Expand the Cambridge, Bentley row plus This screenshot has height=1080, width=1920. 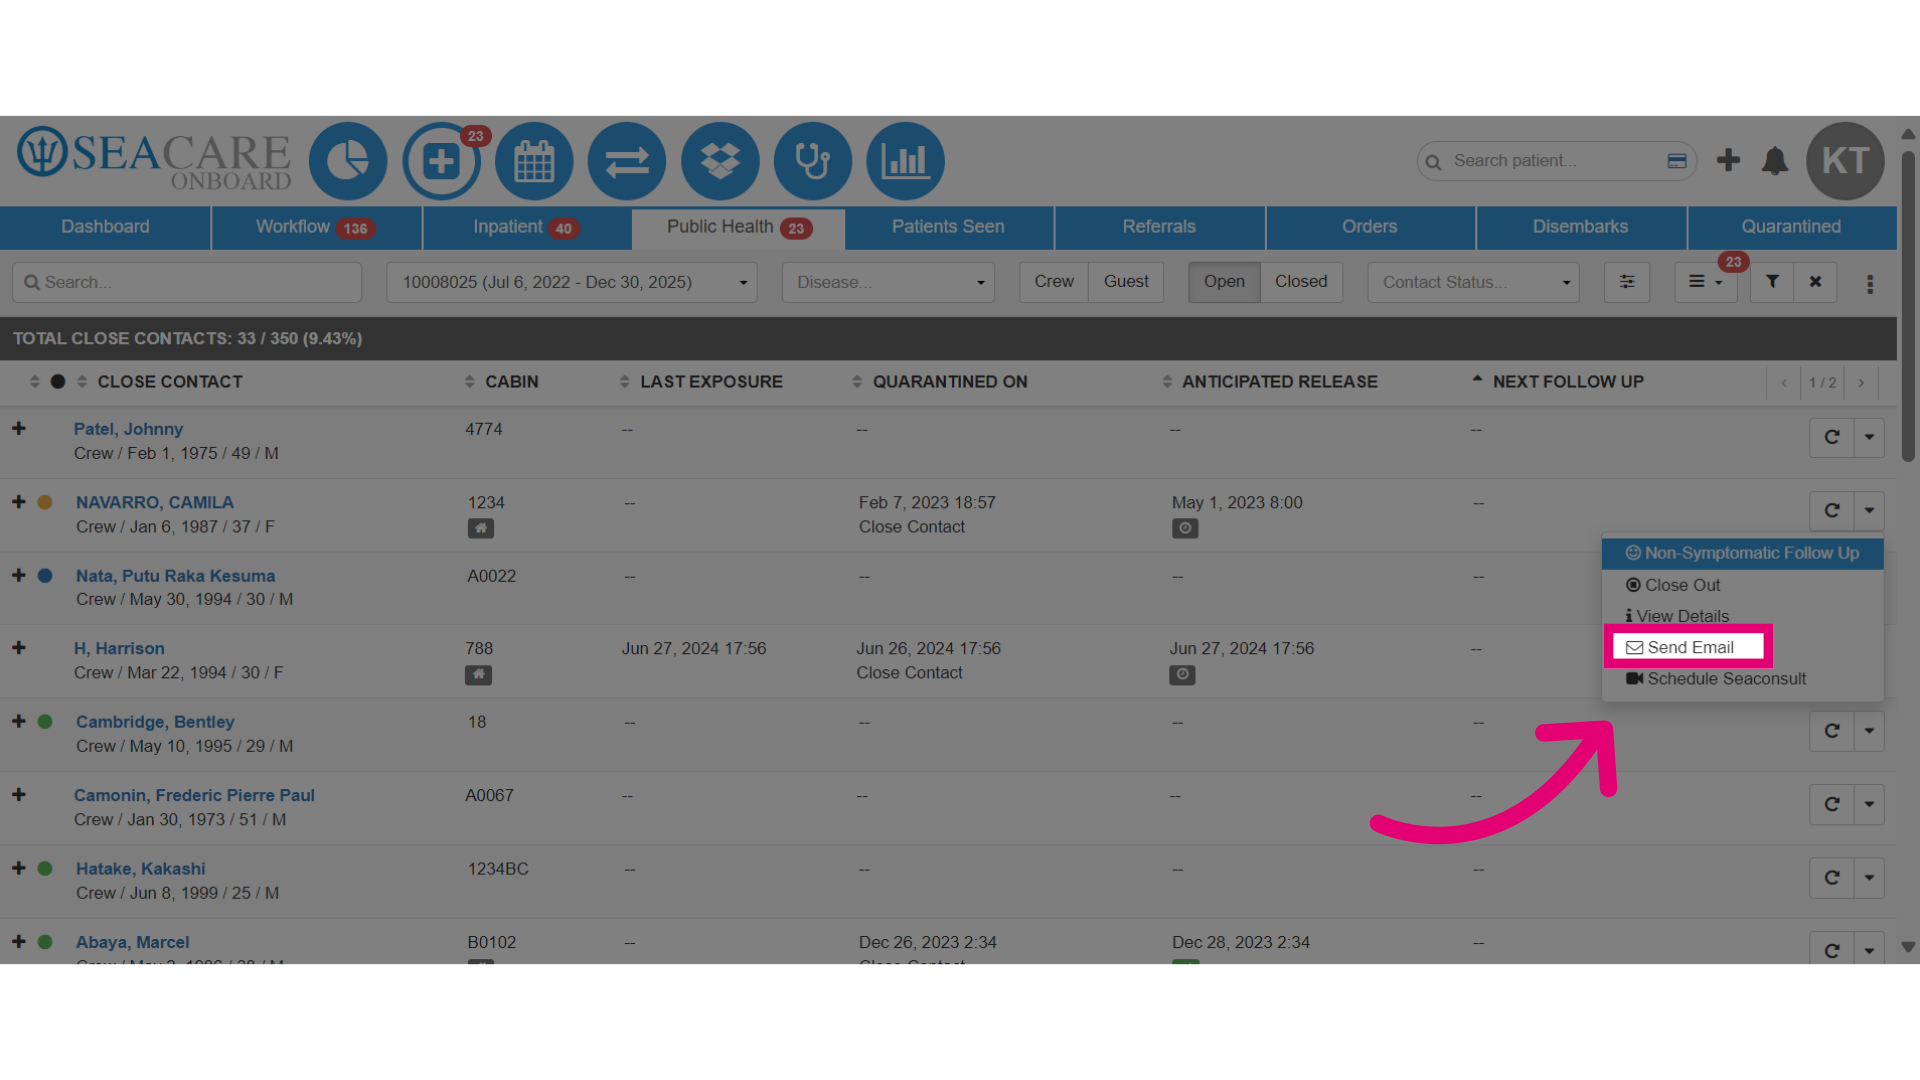click(18, 721)
